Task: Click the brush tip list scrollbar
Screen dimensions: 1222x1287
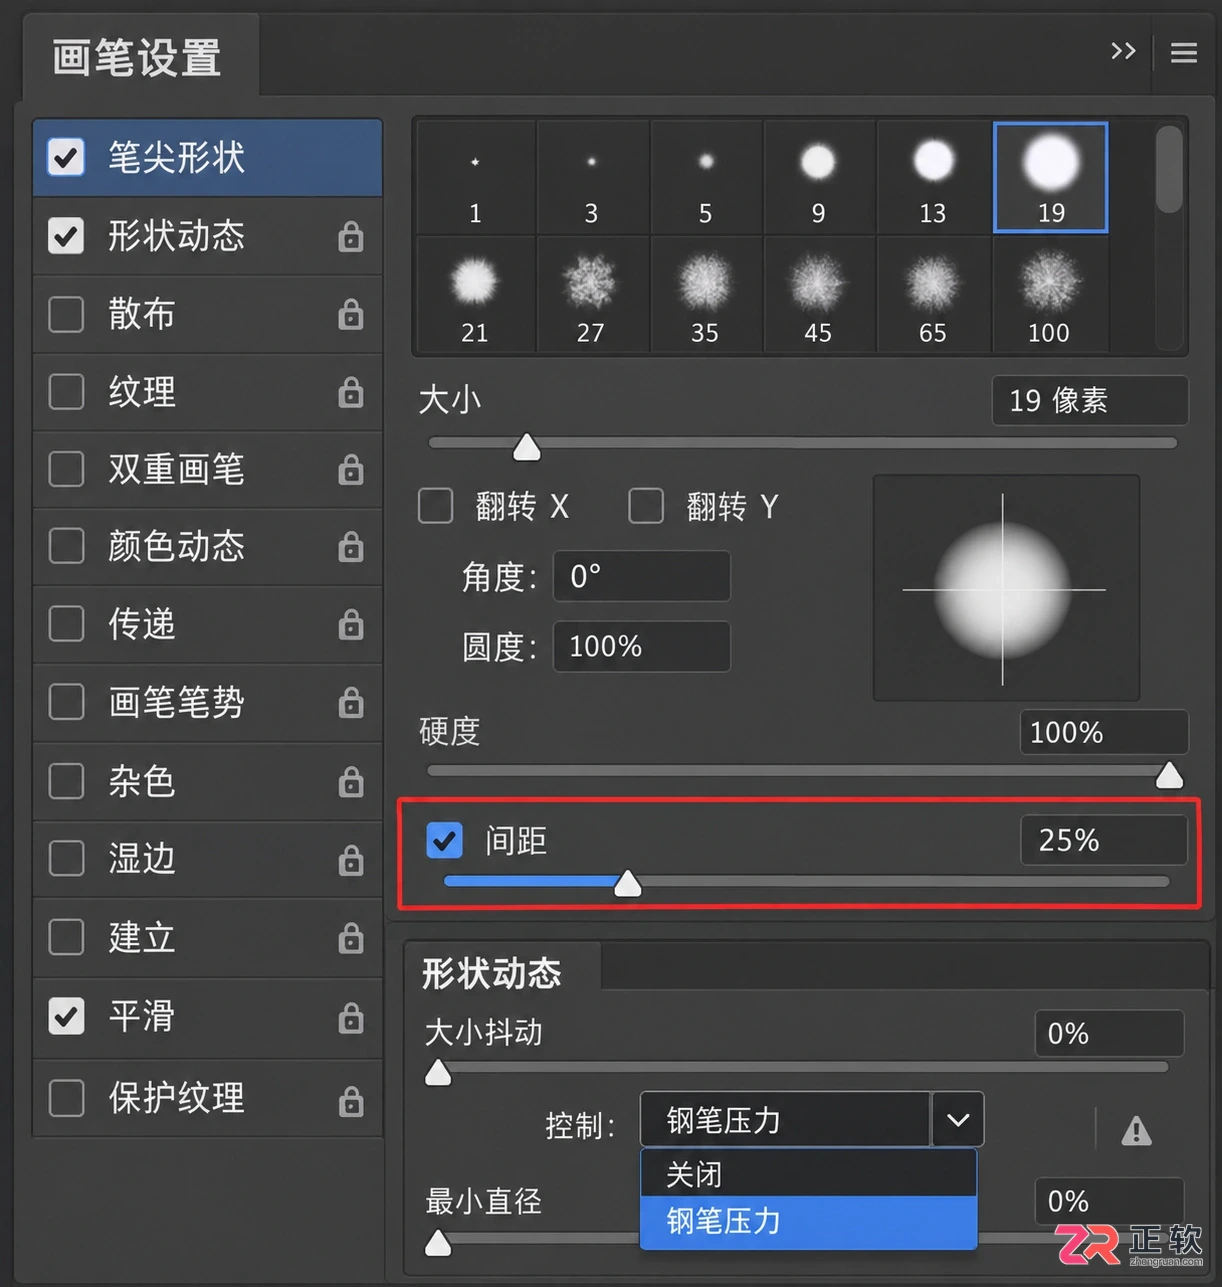Action: (1169, 168)
